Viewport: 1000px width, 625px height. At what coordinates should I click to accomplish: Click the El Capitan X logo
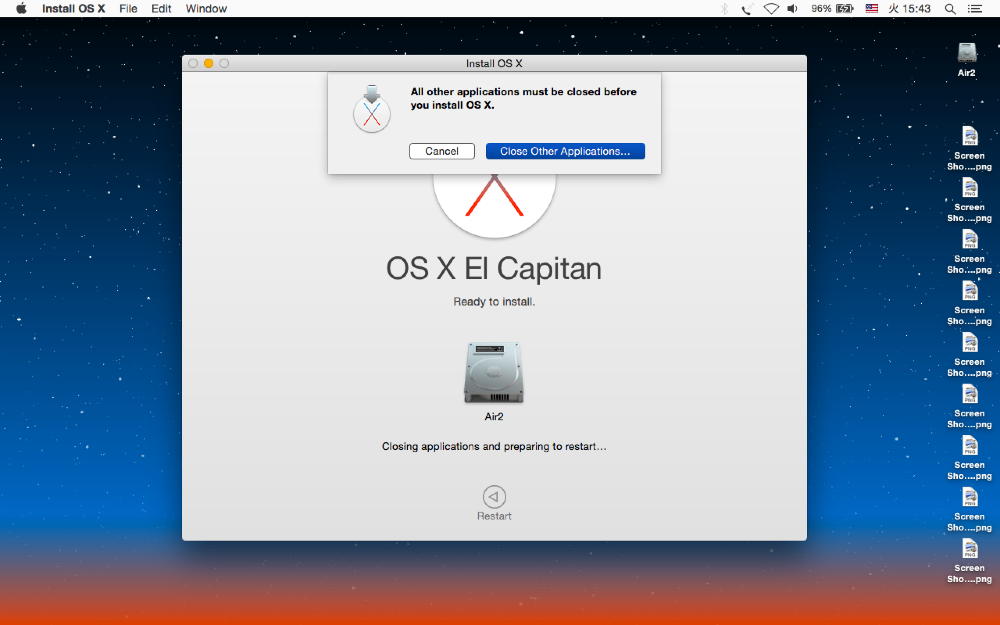tap(494, 204)
